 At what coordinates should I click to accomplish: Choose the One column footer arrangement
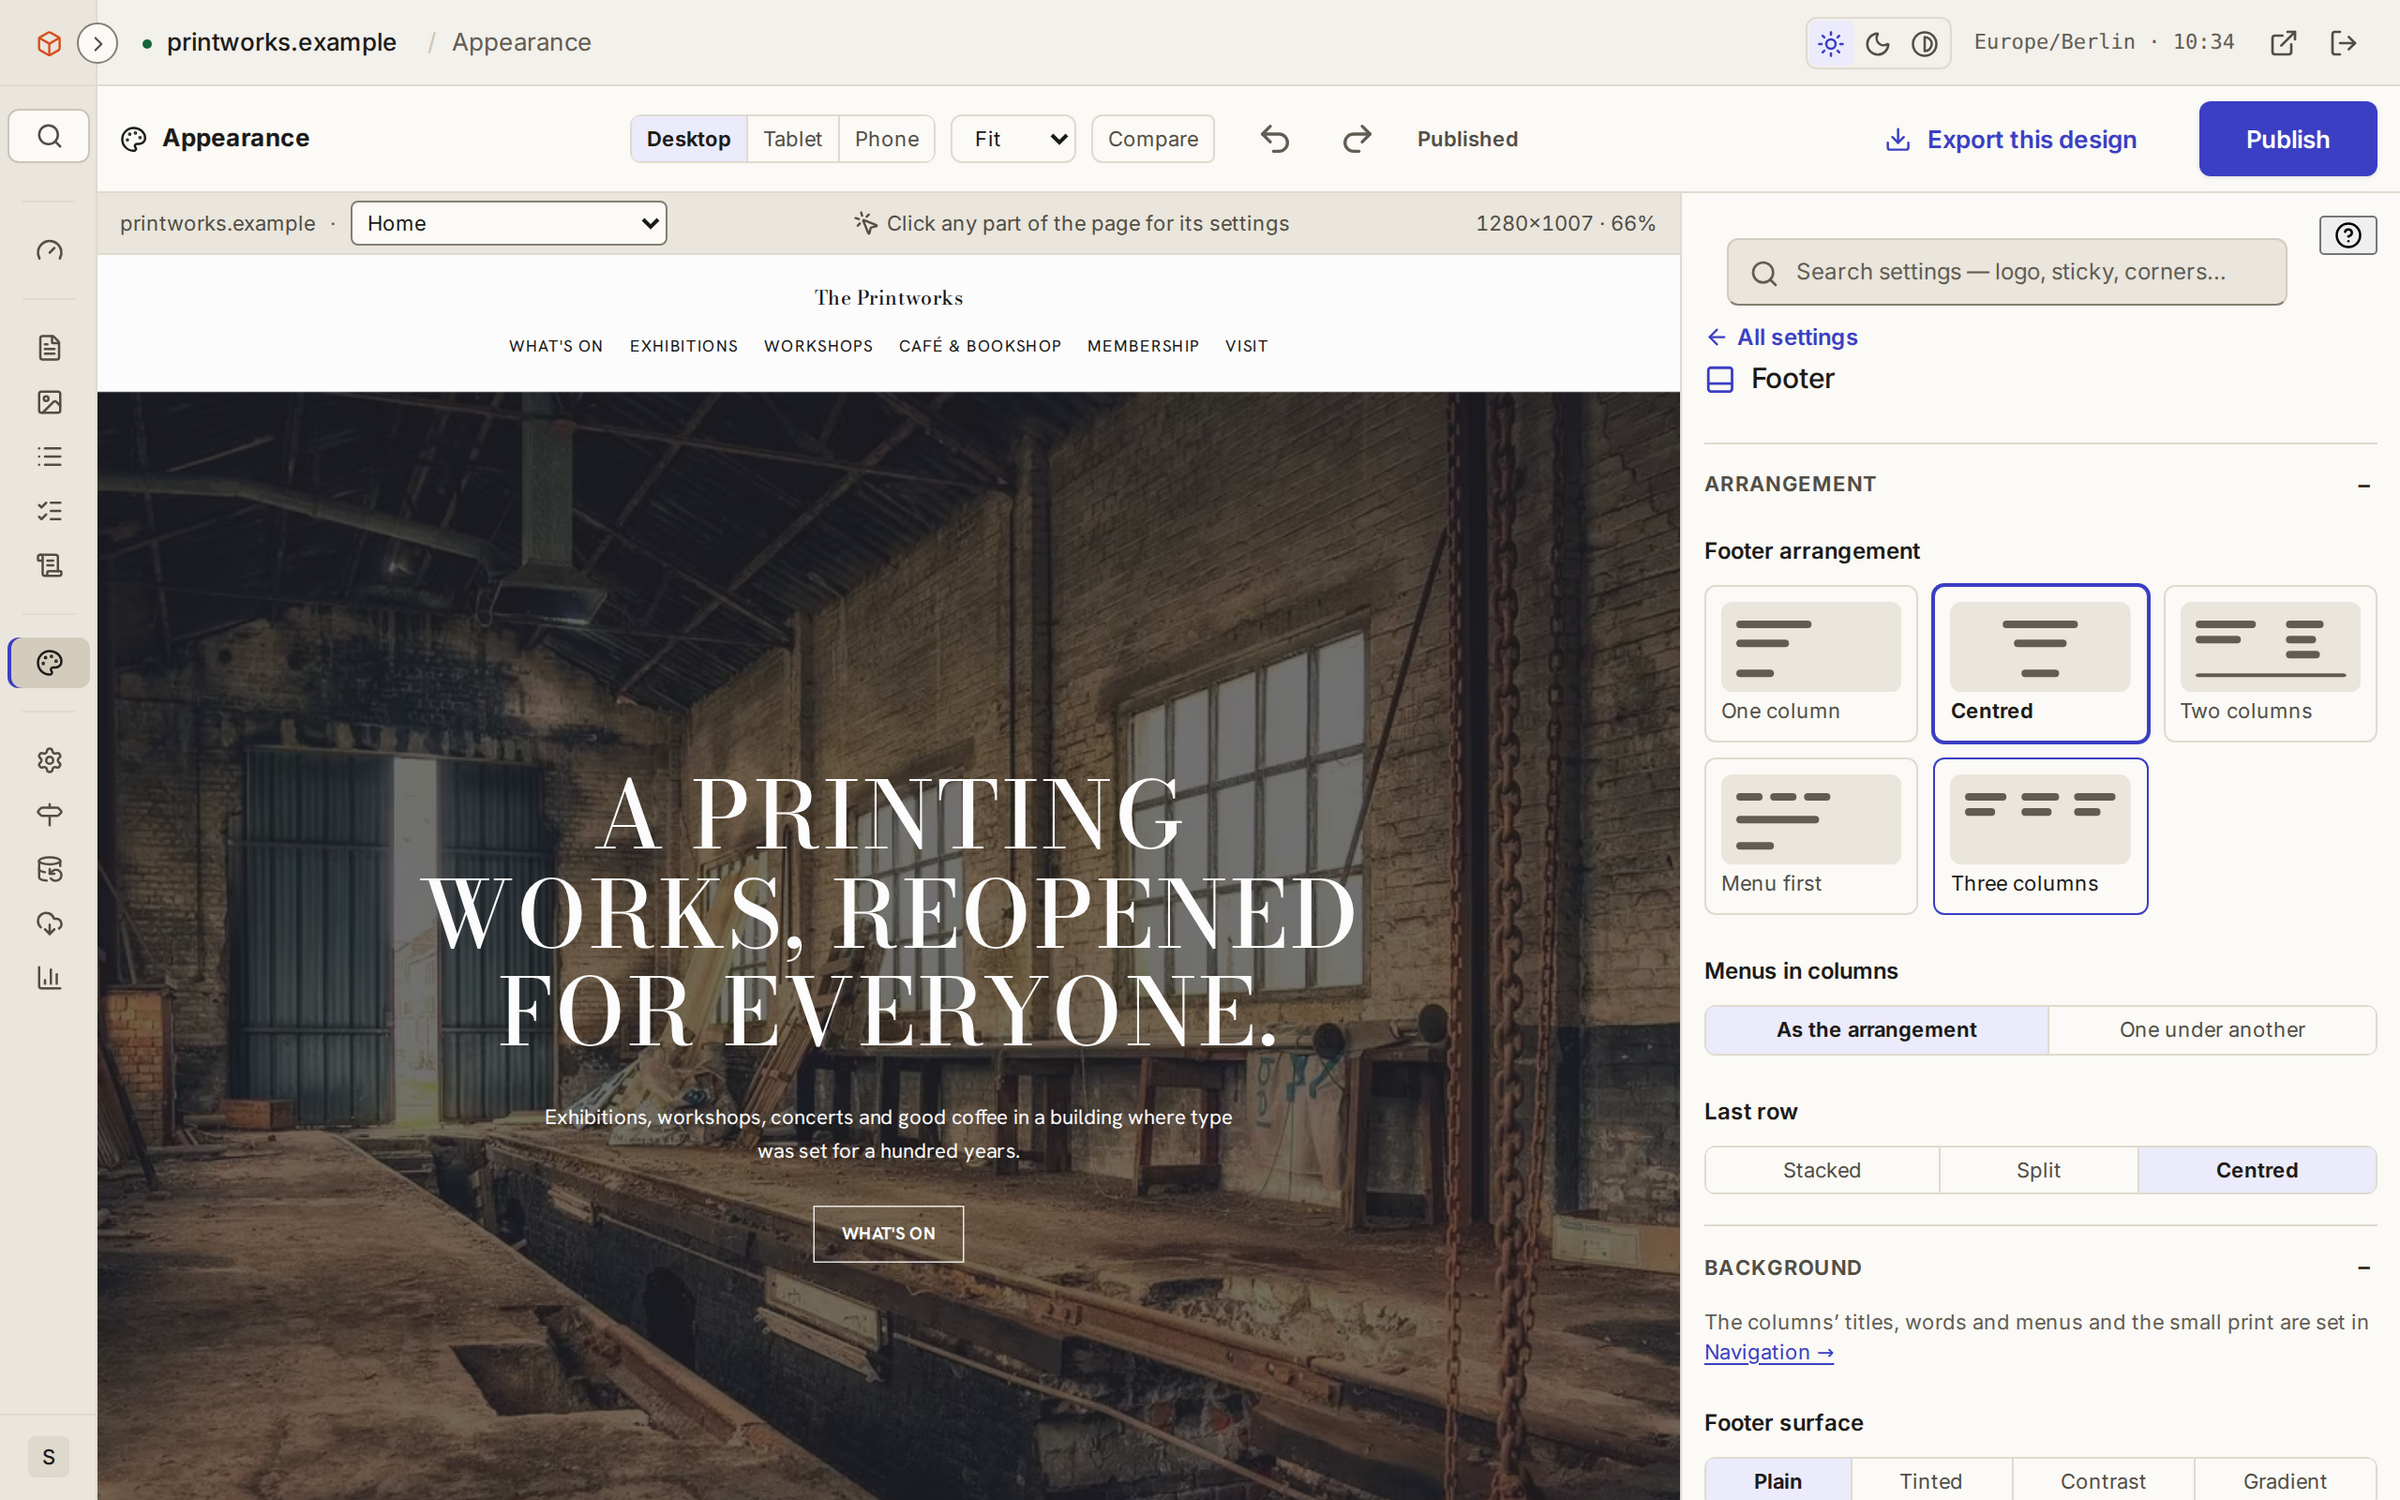[1811, 663]
